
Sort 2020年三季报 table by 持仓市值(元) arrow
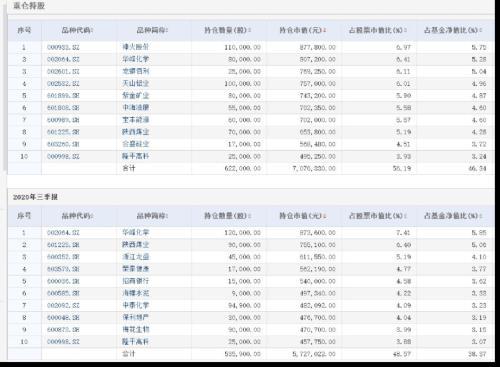[x=325, y=216]
